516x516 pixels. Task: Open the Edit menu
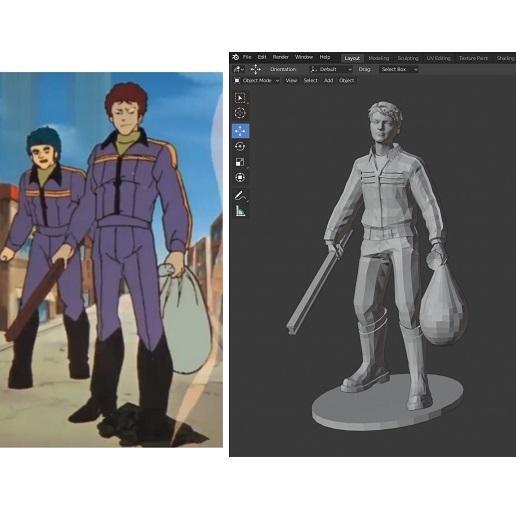coord(262,57)
